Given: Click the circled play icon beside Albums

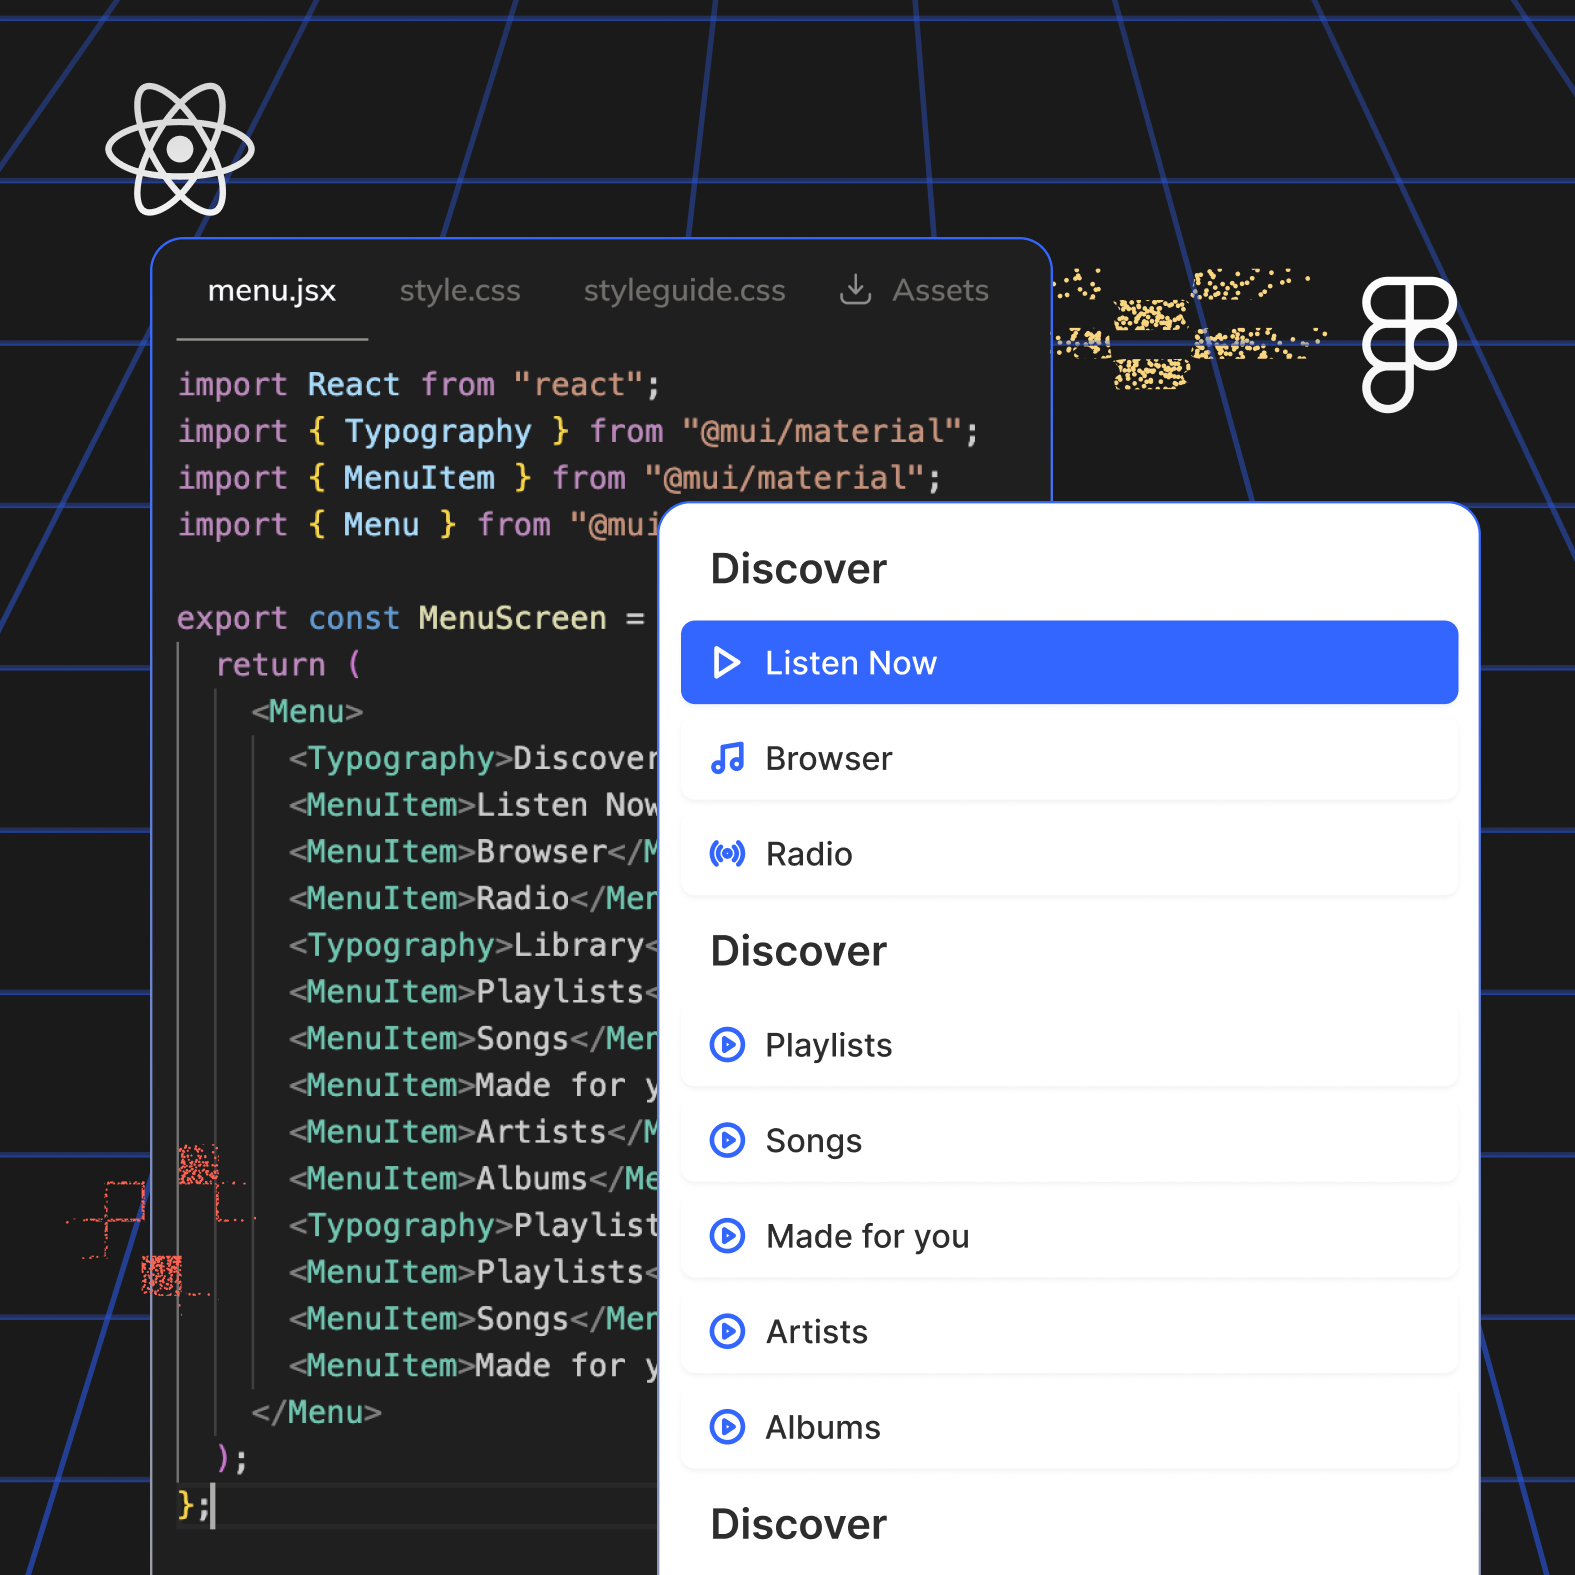Looking at the screenshot, I should (727, 1427).
